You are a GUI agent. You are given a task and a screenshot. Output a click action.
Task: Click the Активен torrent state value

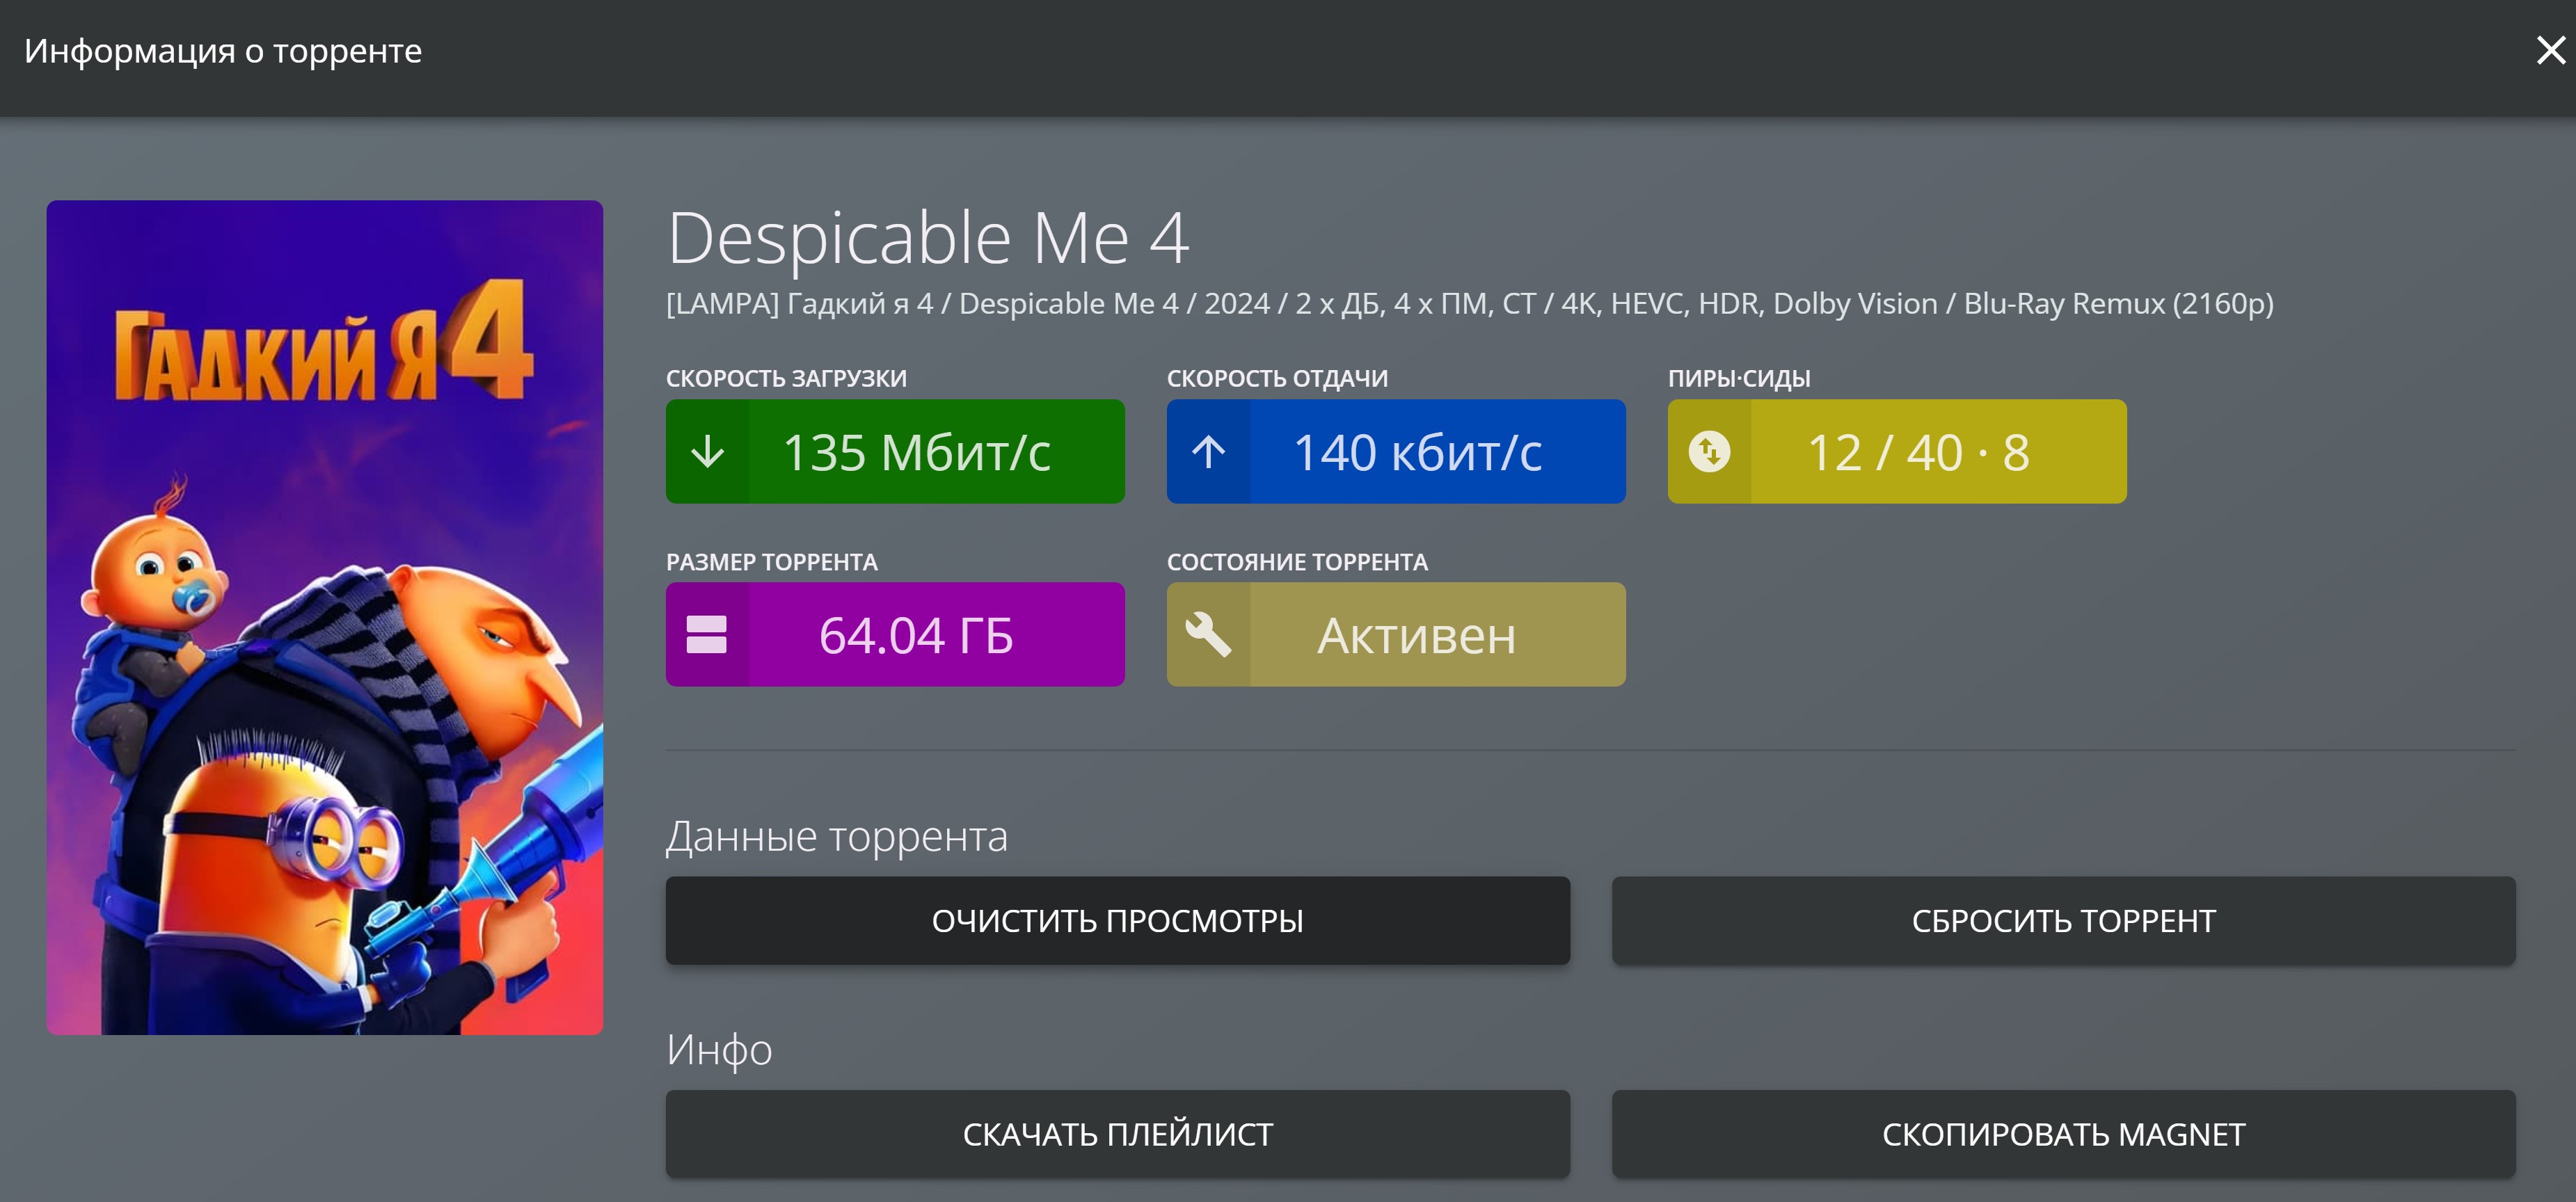(x=1417, y=636)
